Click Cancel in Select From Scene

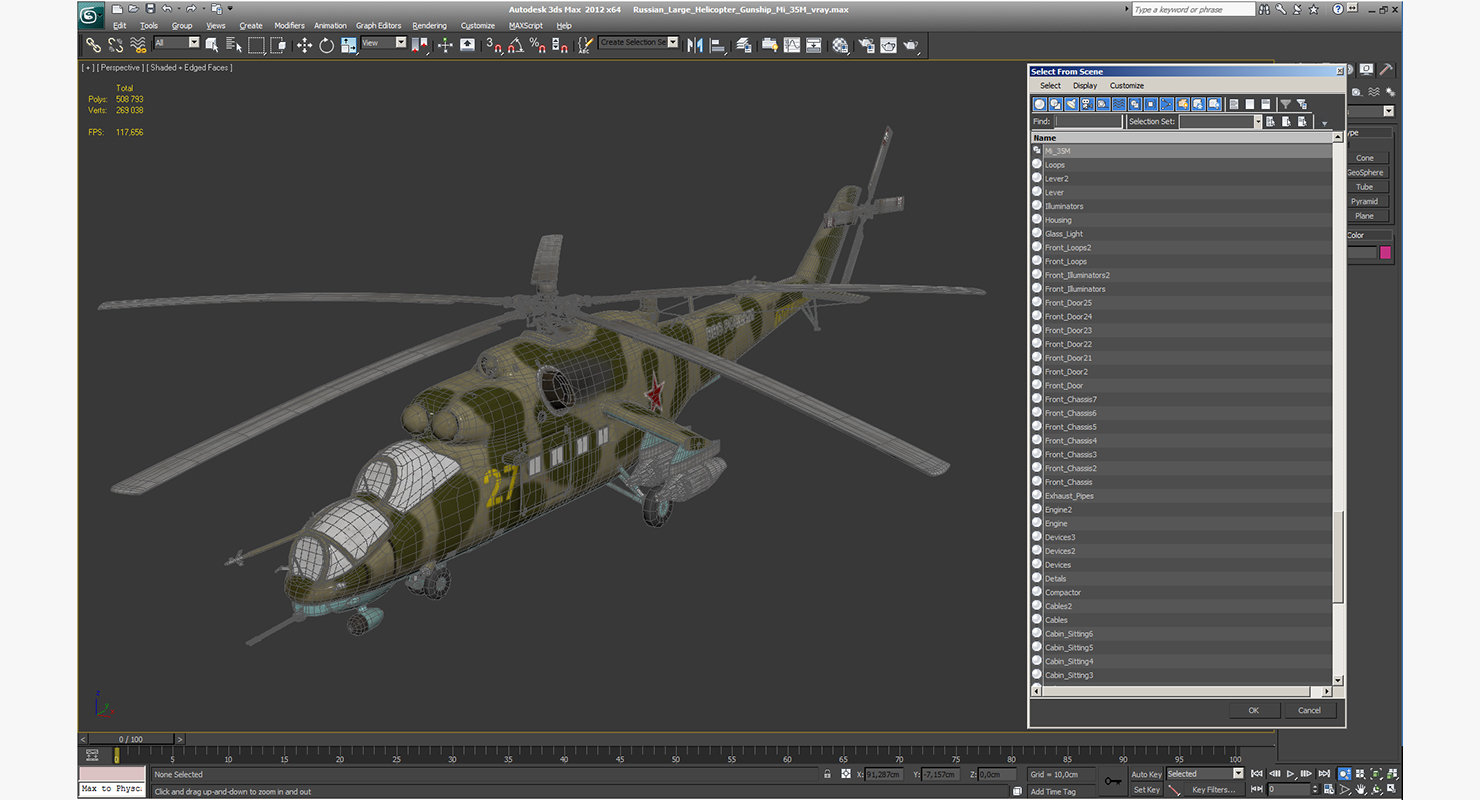pos(1309,710)
